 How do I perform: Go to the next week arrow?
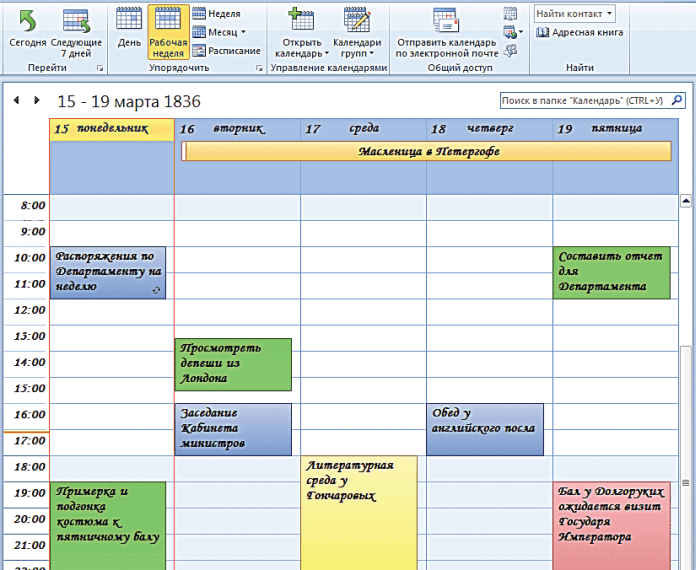point(37,101)
